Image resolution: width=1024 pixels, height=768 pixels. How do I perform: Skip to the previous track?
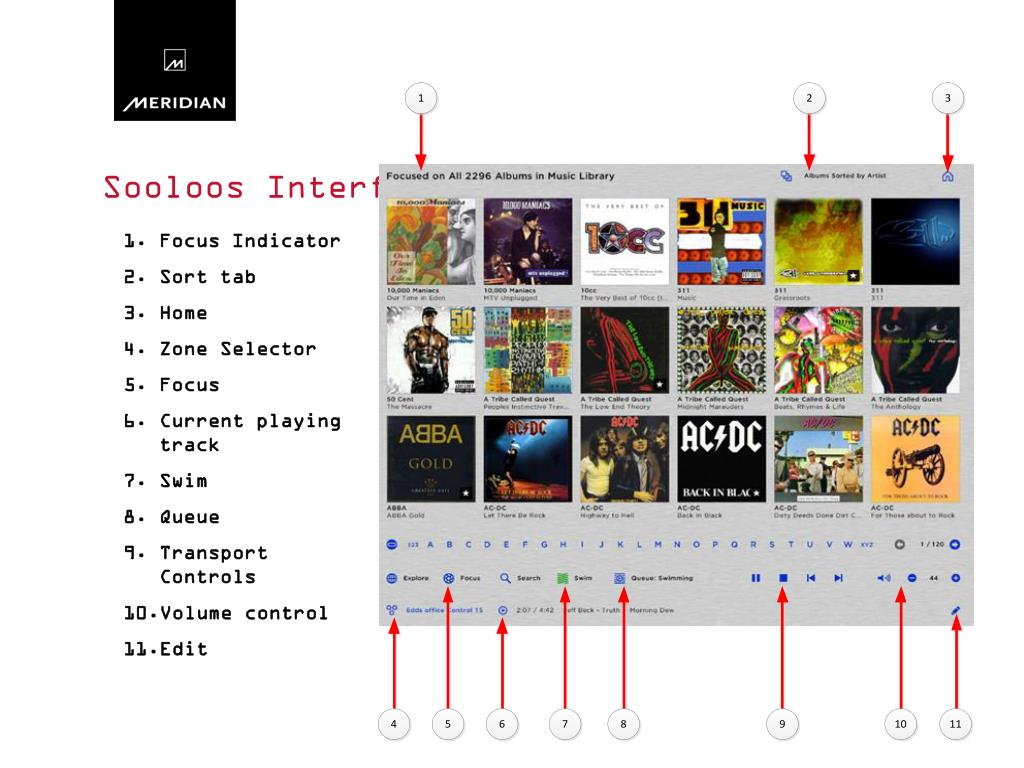811,578
